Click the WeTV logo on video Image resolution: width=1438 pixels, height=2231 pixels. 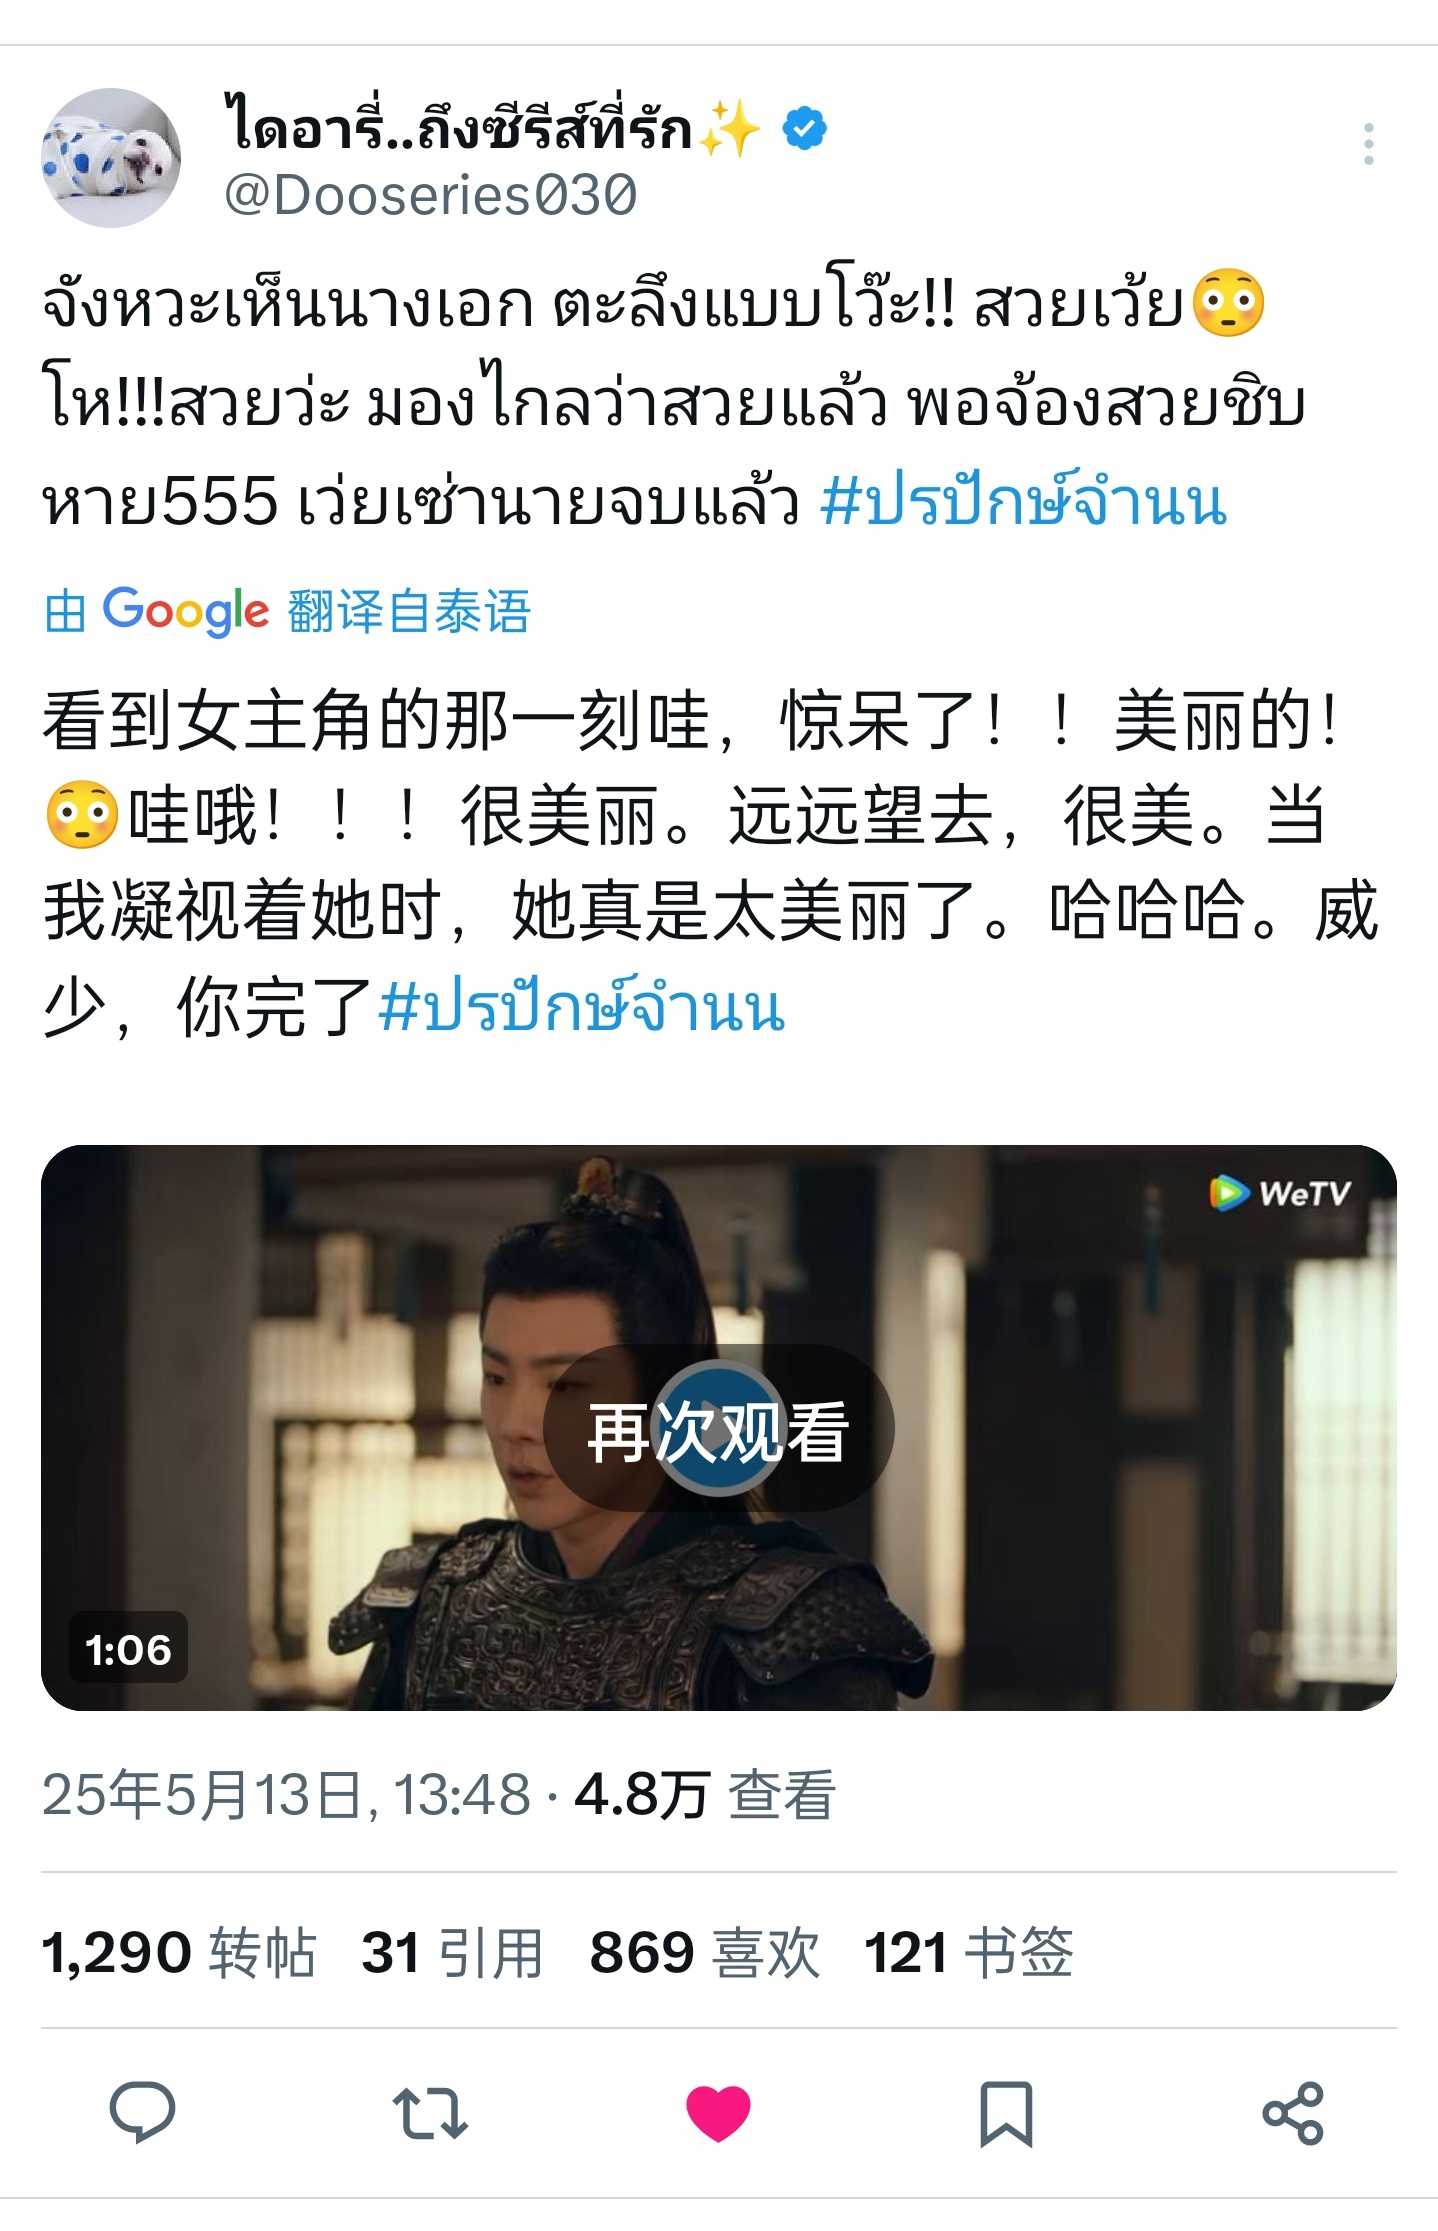[x=1280, y=1193]
